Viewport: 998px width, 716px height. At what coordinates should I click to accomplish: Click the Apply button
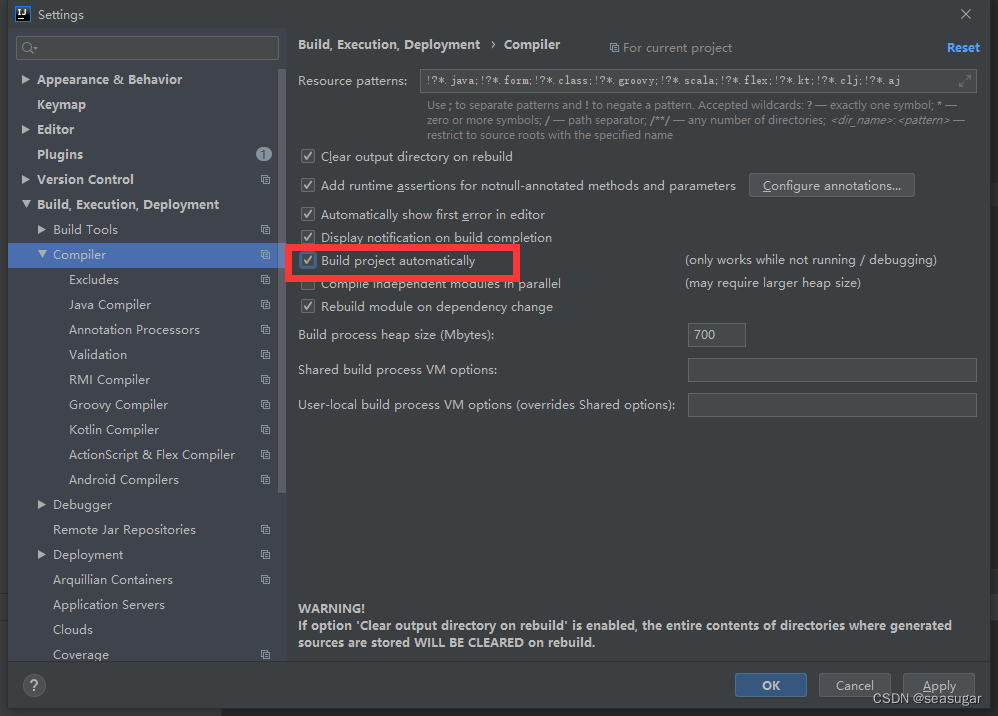click(939, 685)
